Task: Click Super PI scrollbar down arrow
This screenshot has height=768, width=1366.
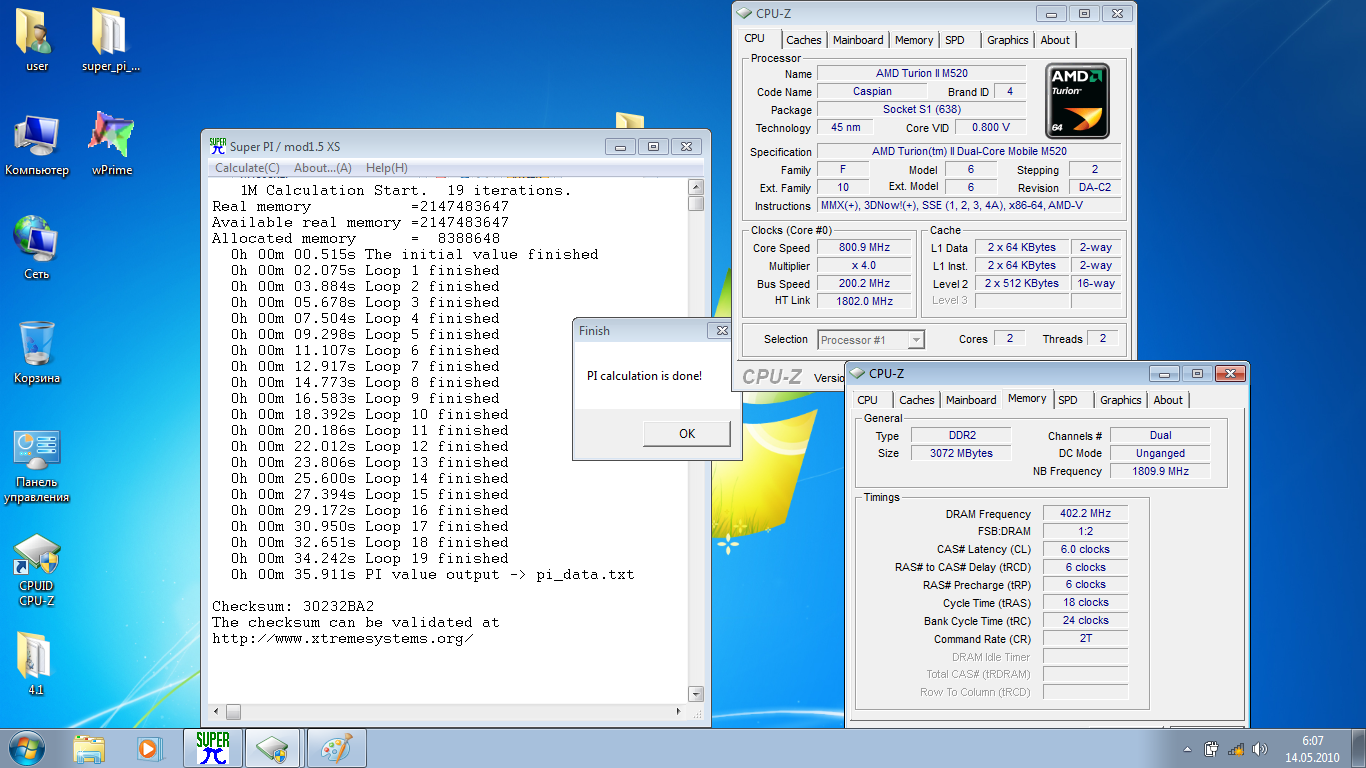Action: 696,695
